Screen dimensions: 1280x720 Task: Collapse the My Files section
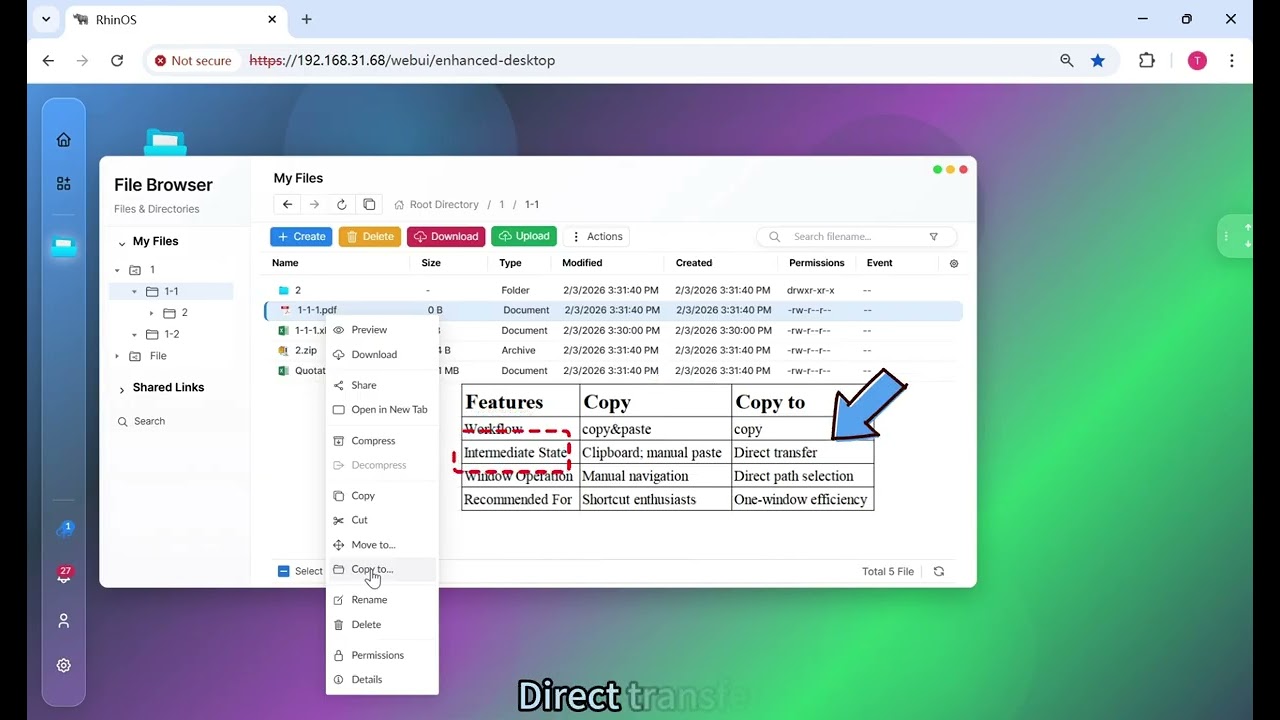coord(122,242)
